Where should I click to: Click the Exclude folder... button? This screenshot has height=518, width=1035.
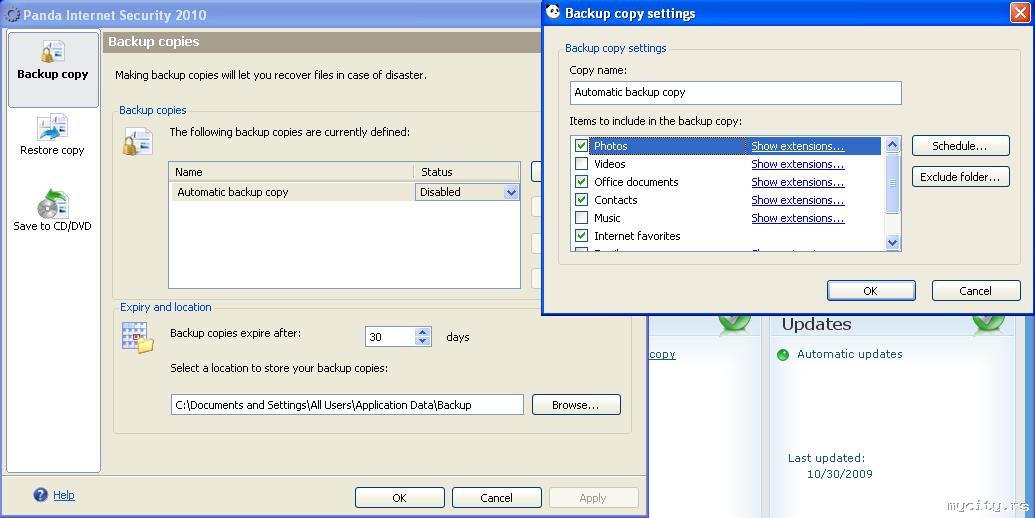click(960, 177)
